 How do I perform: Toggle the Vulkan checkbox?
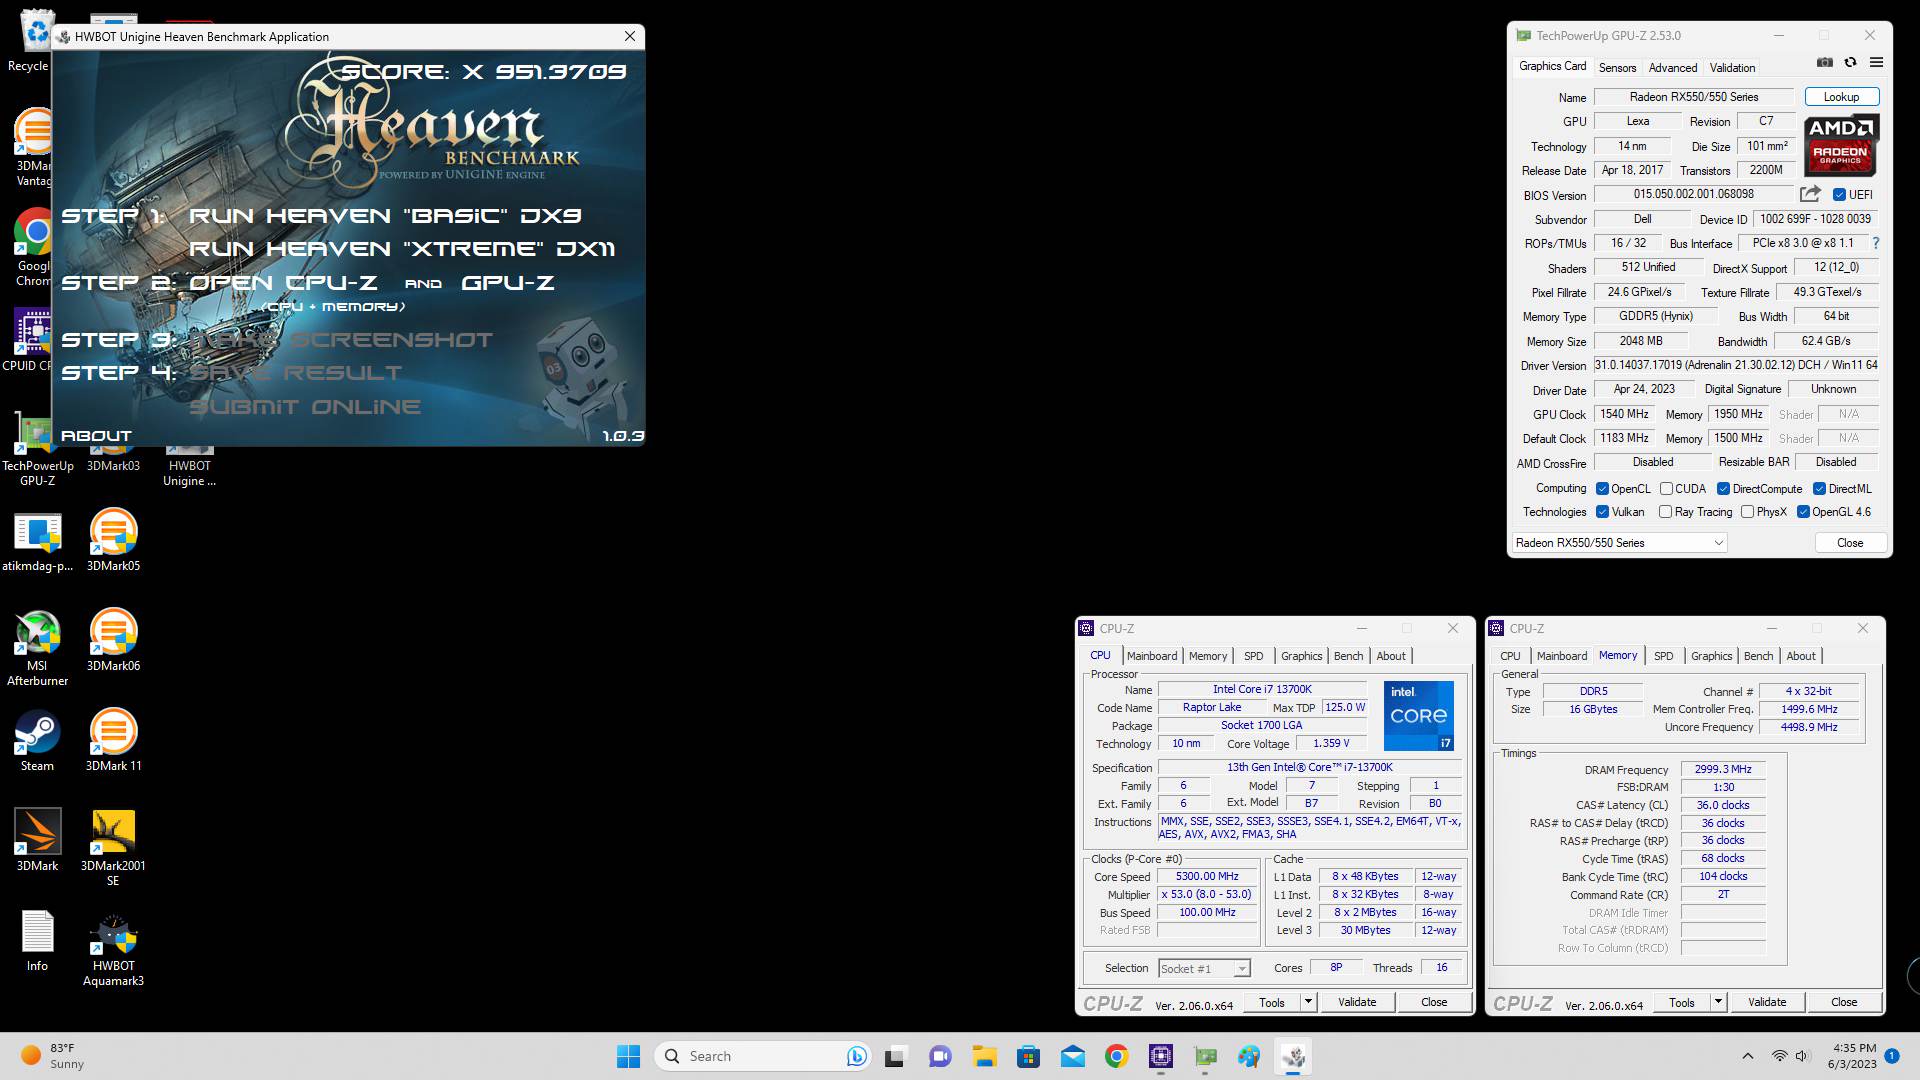click(x=1602, y=512)
